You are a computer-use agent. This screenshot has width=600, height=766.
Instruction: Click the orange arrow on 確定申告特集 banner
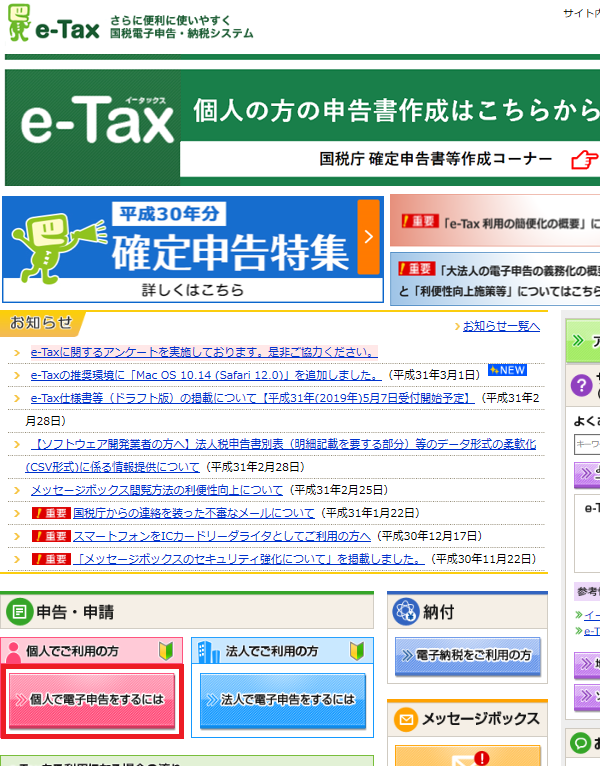[368, 237]
